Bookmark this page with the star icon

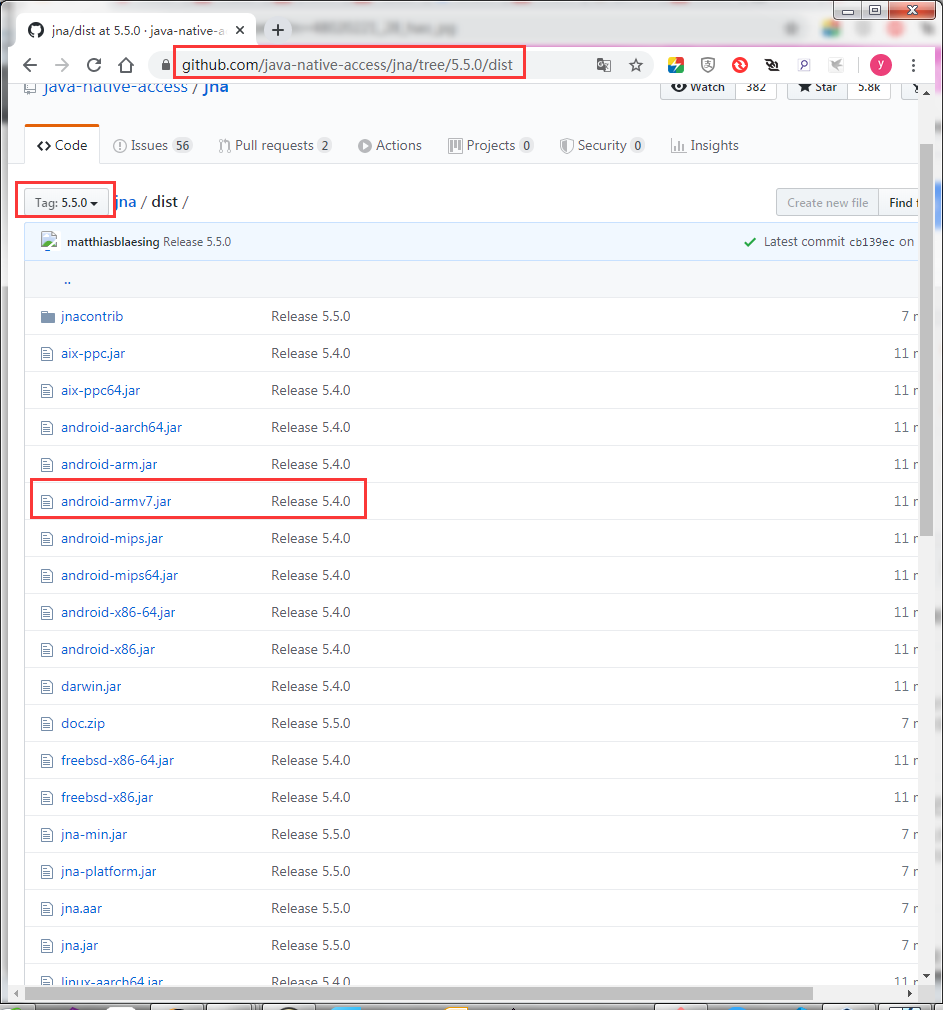pyautogui.click(x=636, y=65)
